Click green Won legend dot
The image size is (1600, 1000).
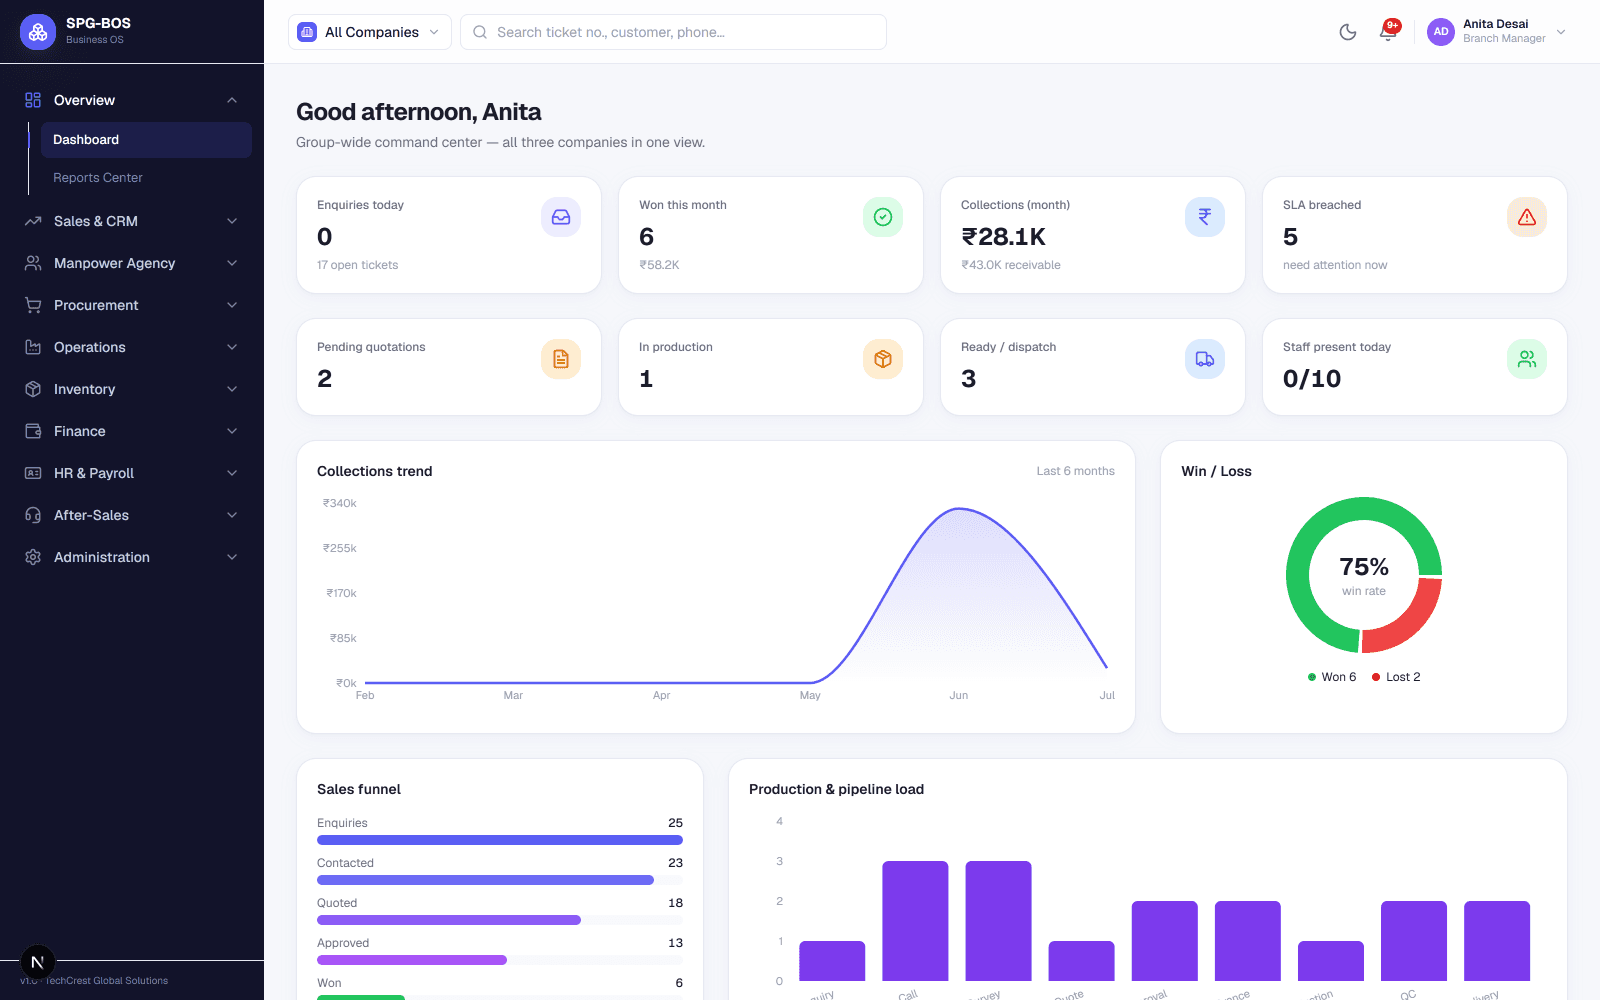click(1312, 677)
